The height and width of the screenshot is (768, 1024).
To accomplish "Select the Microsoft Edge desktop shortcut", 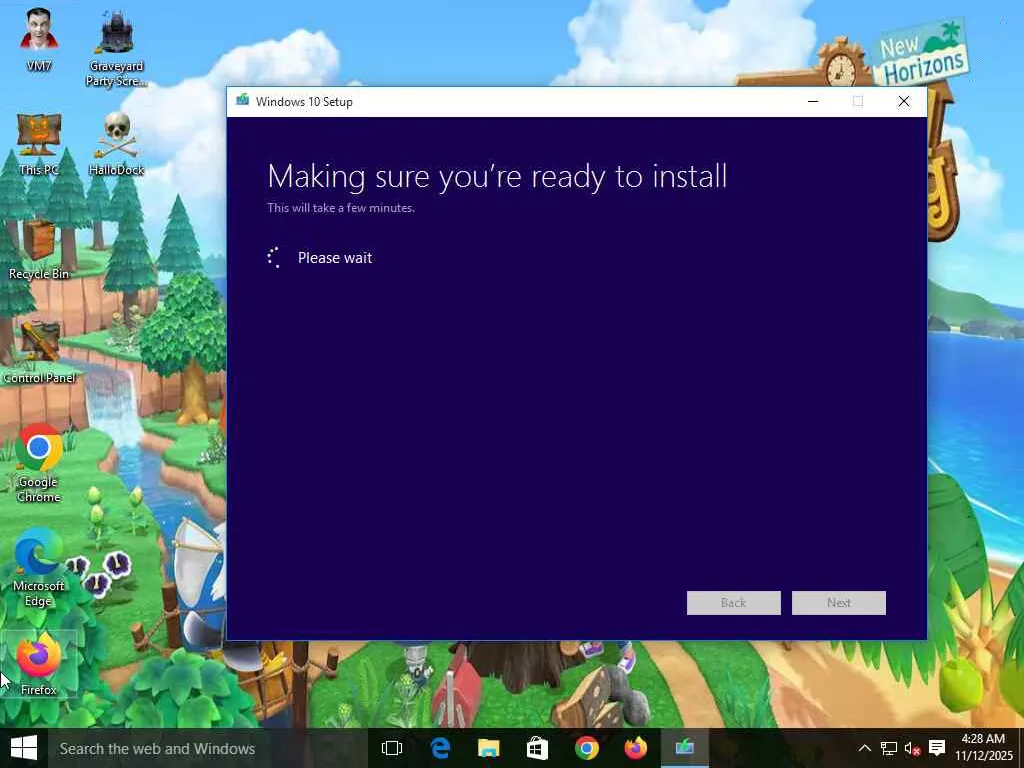I will click(39, 568).
